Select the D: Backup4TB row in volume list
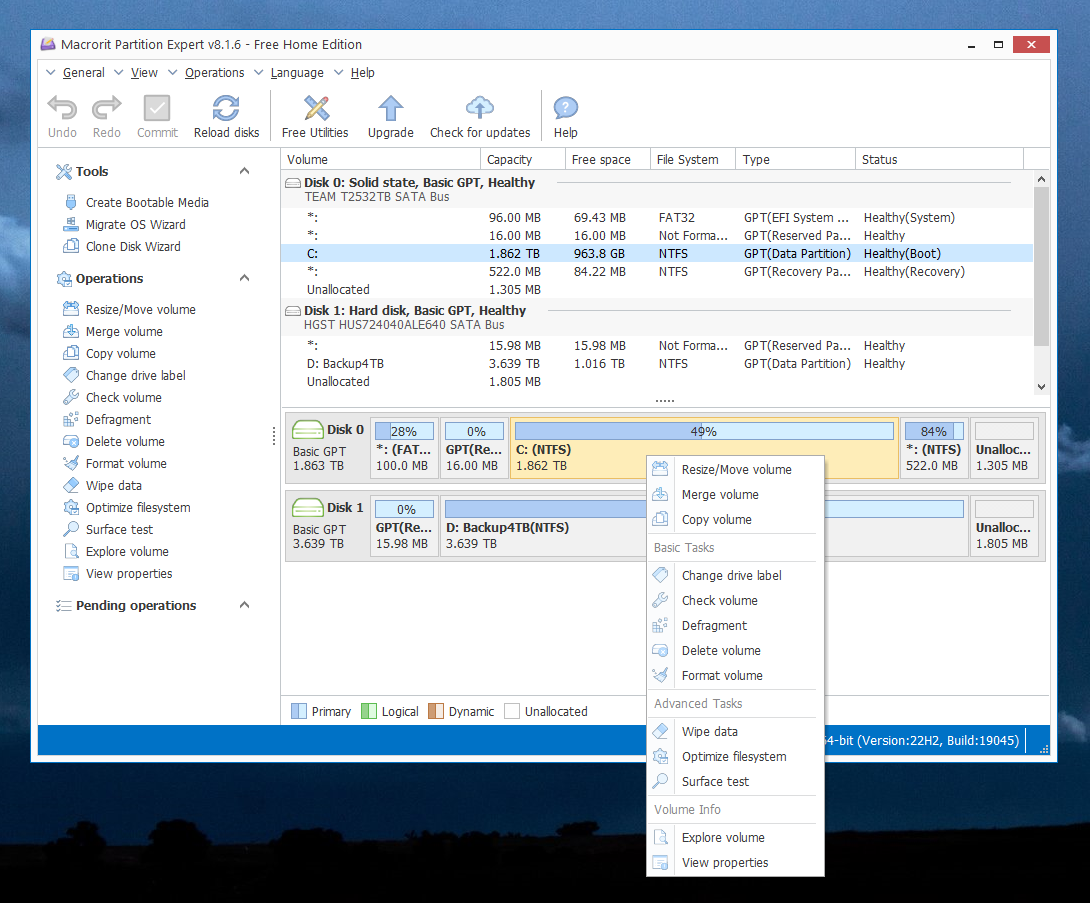 657,364
